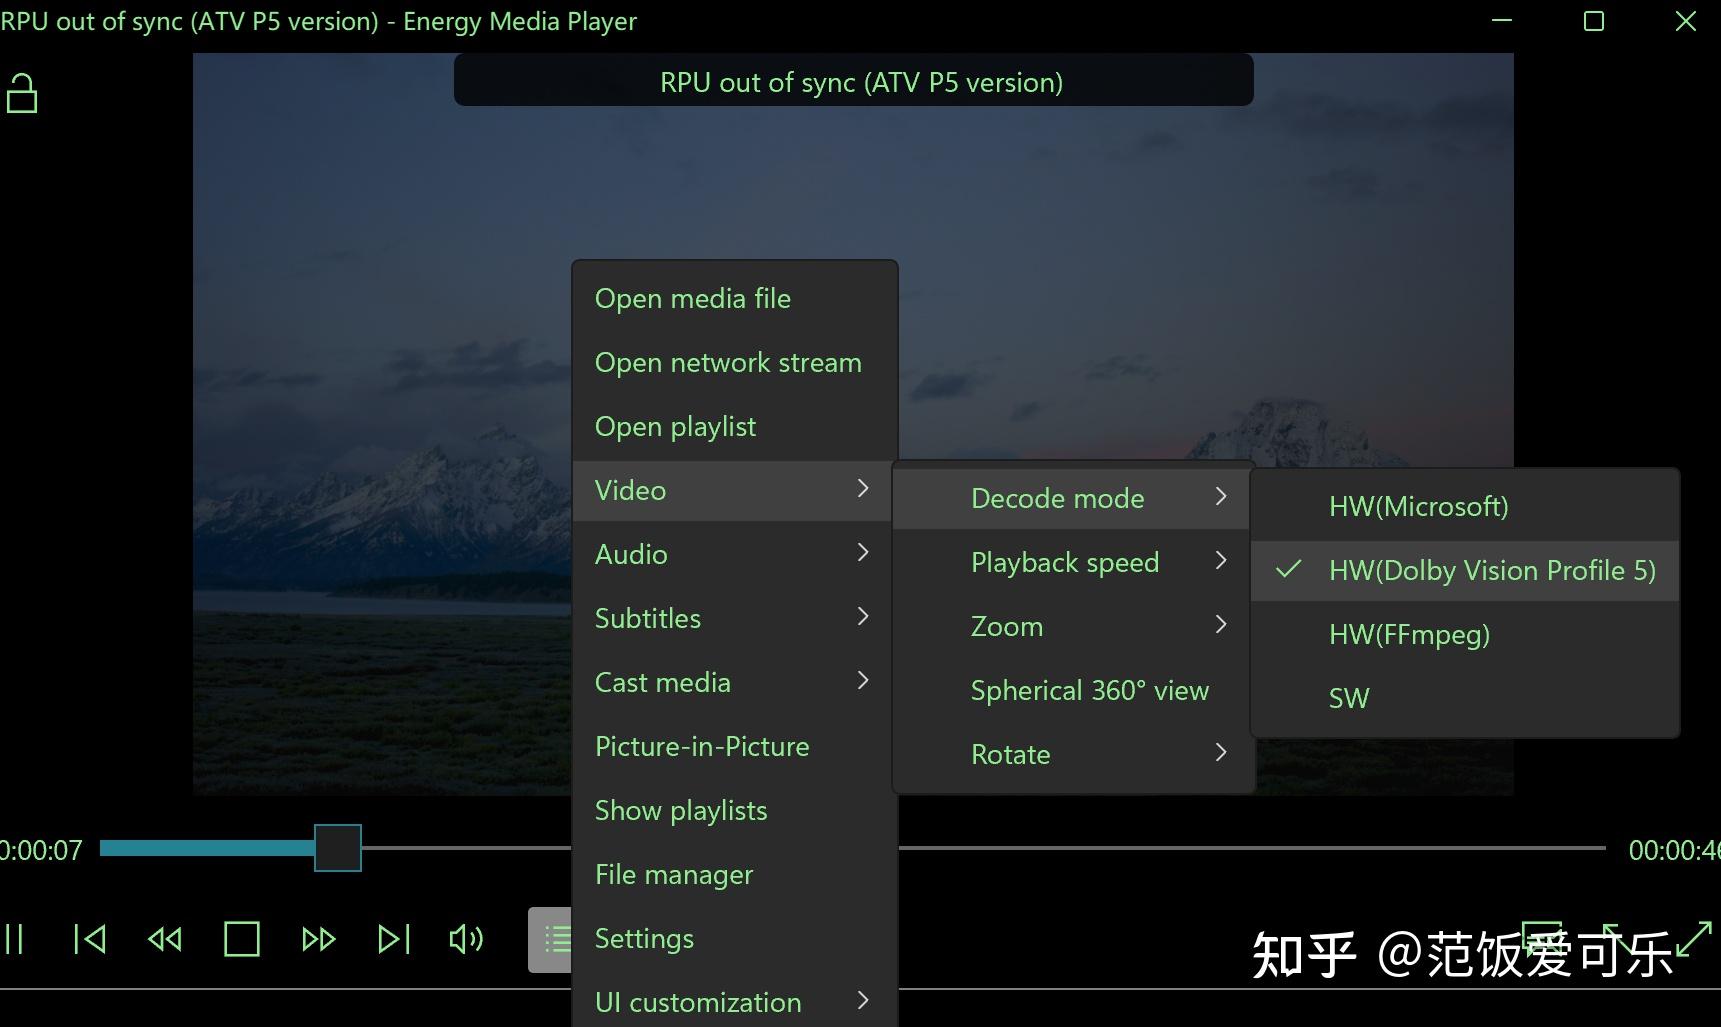Open the volume speaker icon
Screen dimensions: 1721x1027
click(x=465, y=939)
